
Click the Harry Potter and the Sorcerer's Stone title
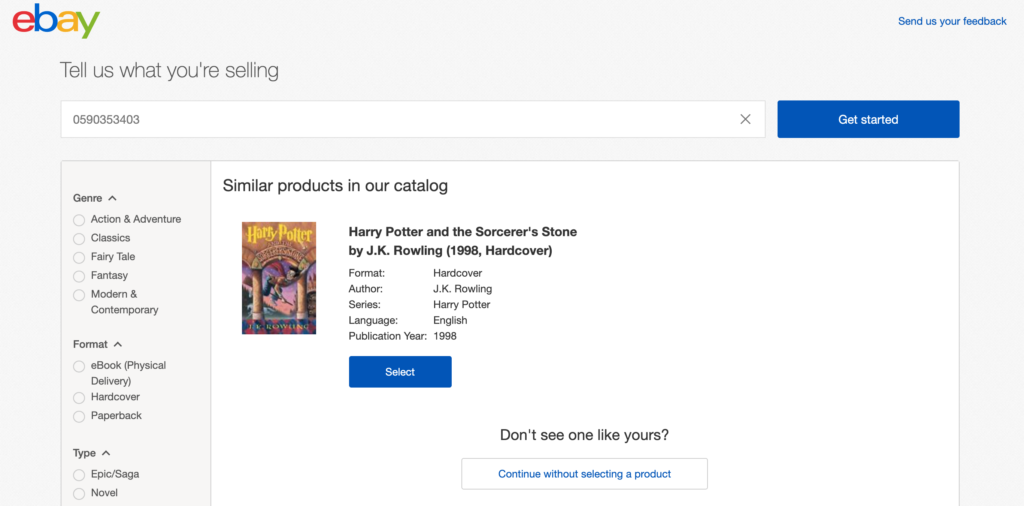[462, 241]
